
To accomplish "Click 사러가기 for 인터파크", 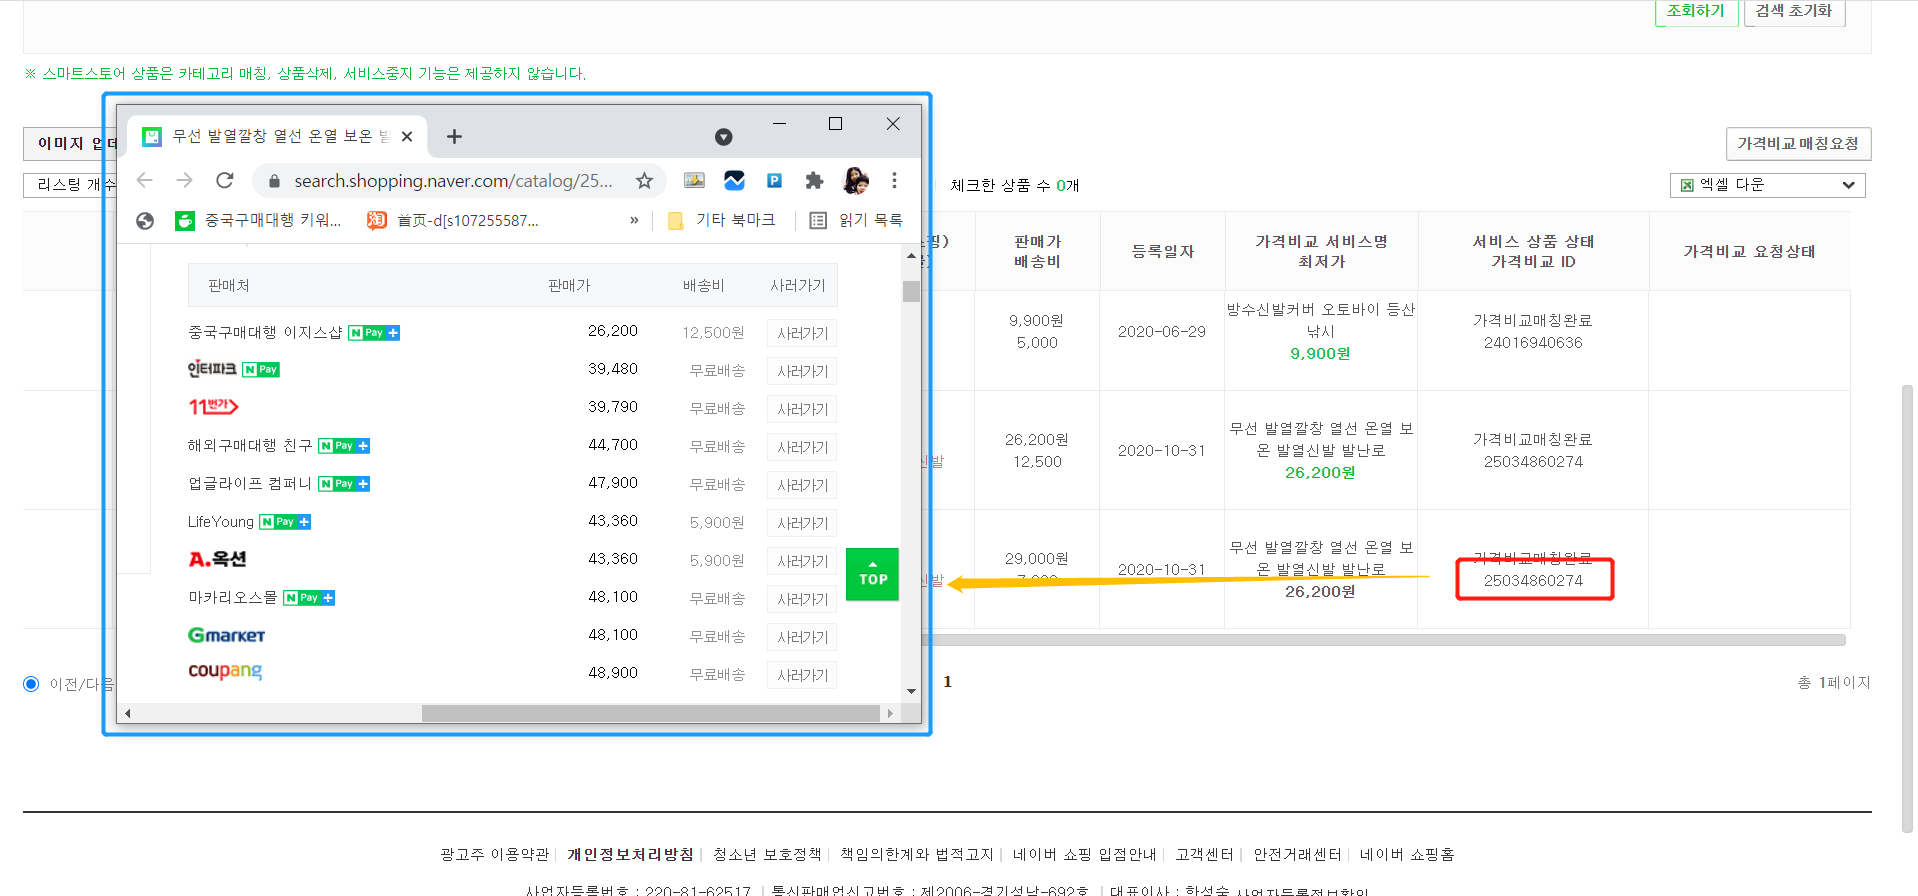I will pos(802,371).
